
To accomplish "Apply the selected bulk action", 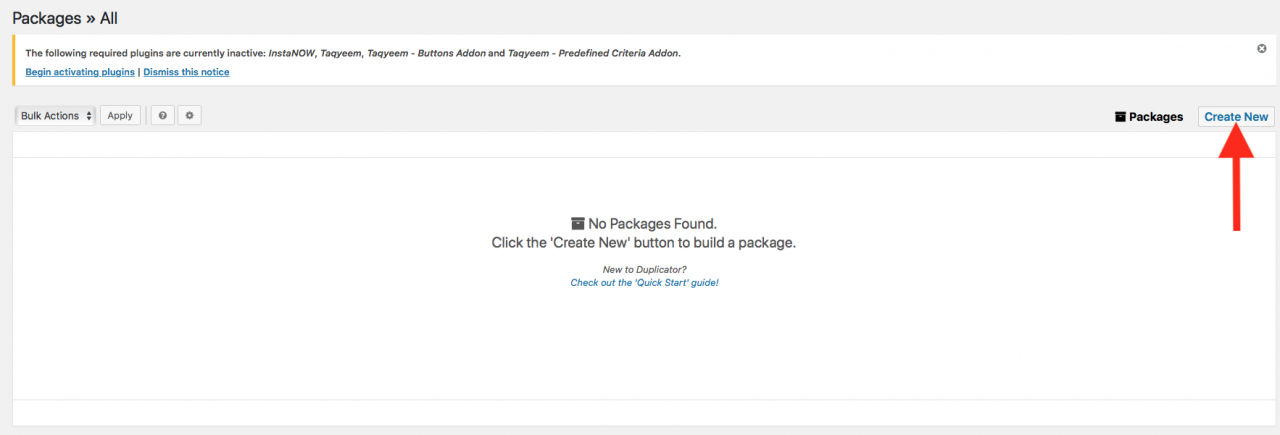I will tap(120, 116).
